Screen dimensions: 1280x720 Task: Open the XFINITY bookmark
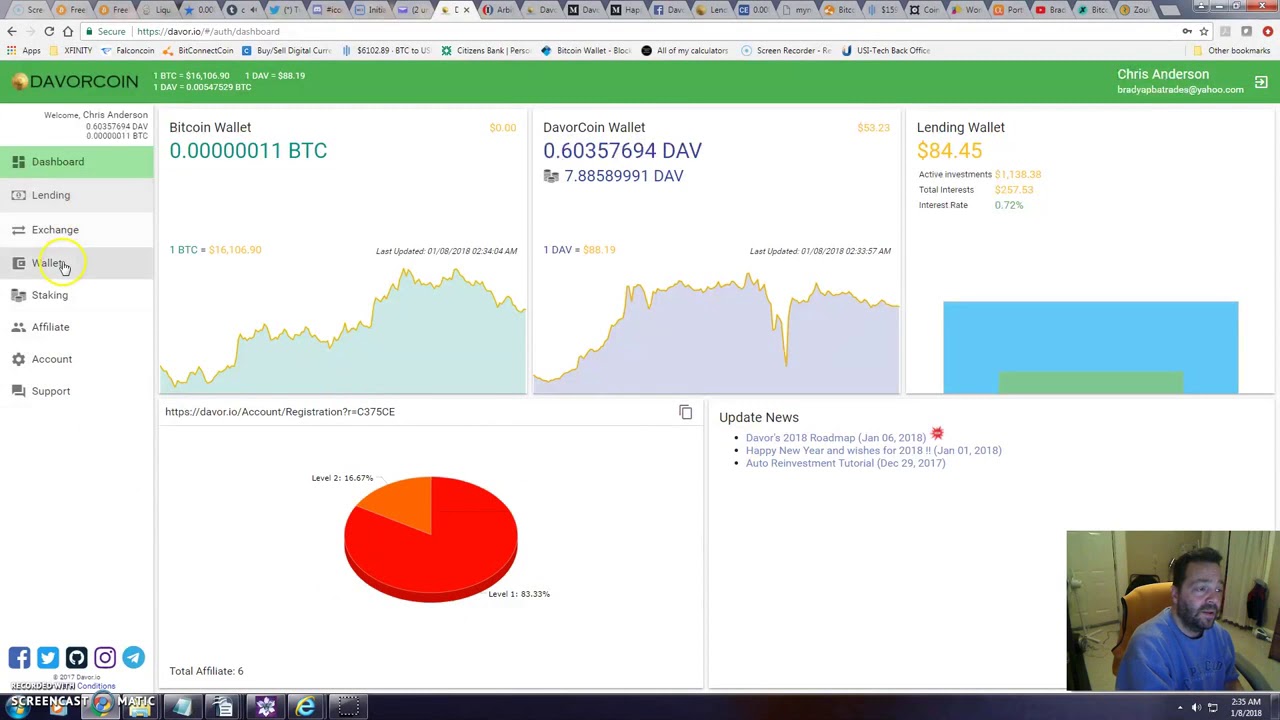point(71,50)
